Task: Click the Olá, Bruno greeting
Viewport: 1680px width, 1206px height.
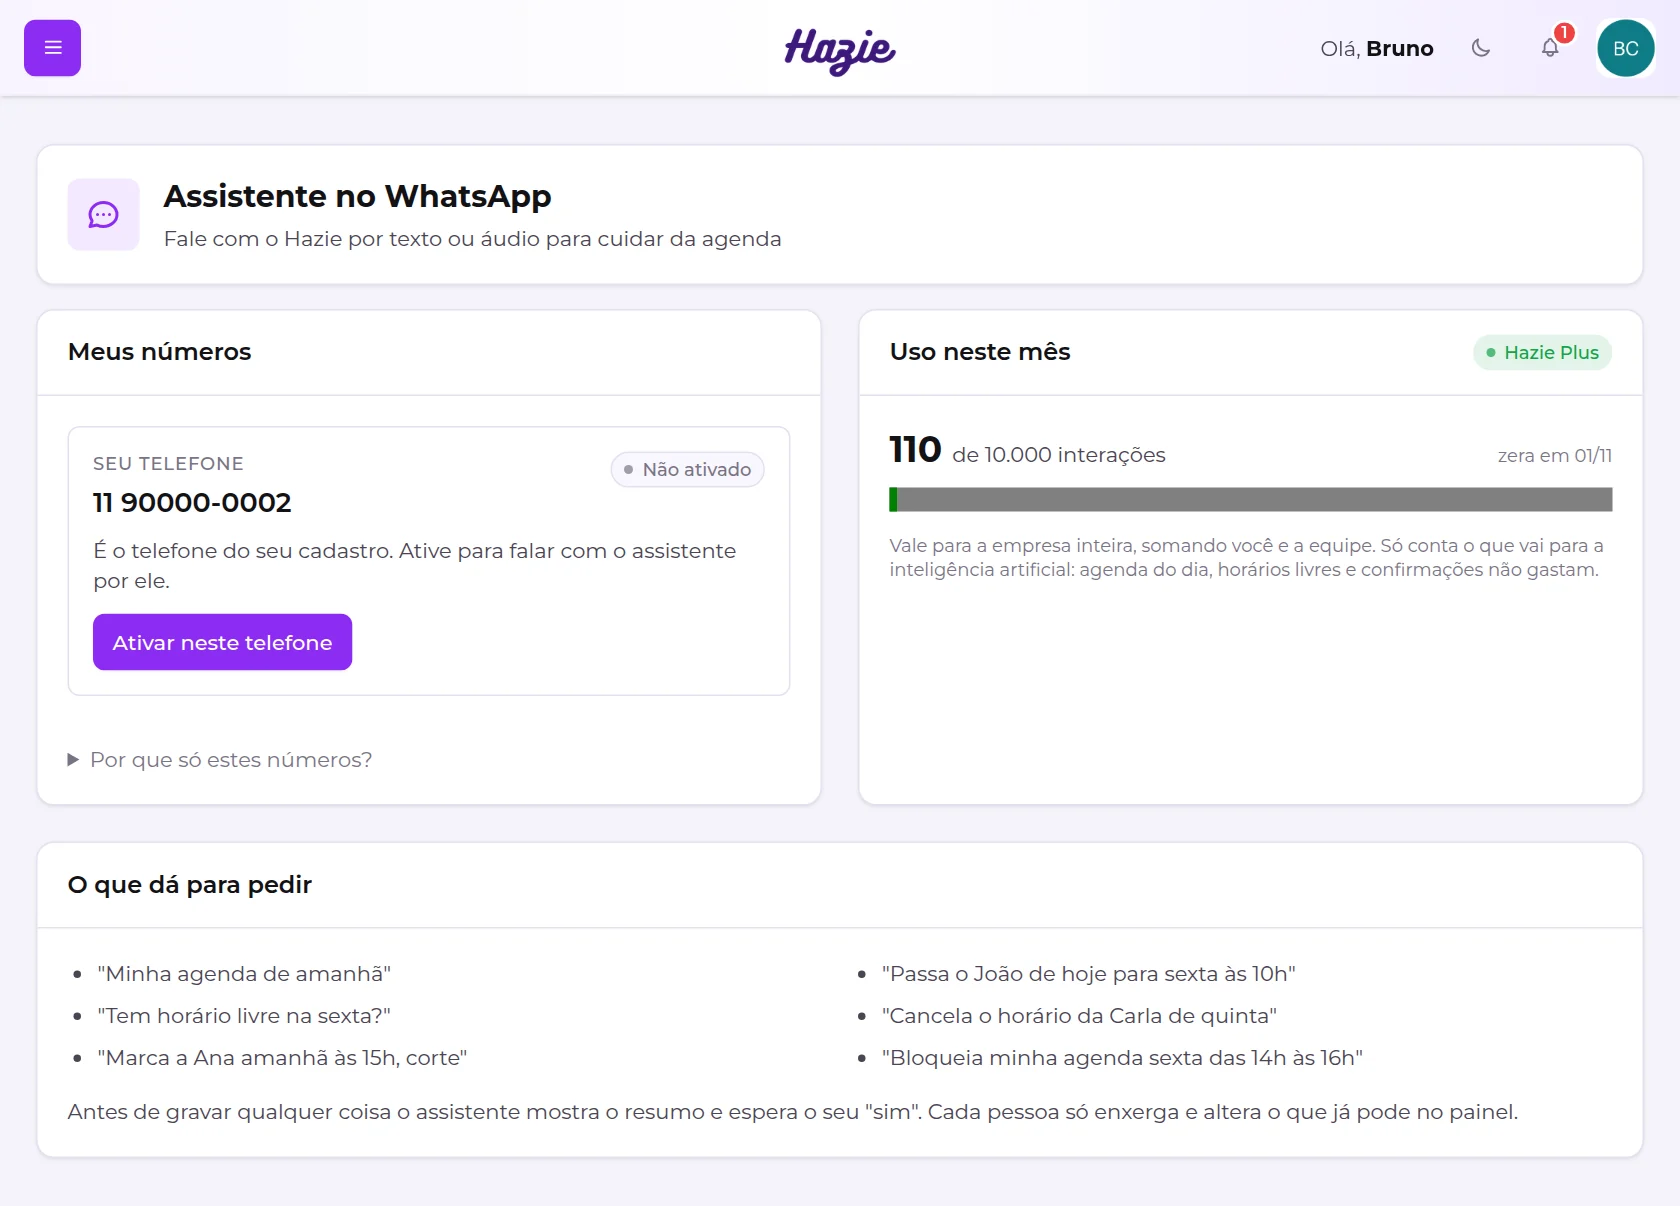Action: [x=1377, y=49]
